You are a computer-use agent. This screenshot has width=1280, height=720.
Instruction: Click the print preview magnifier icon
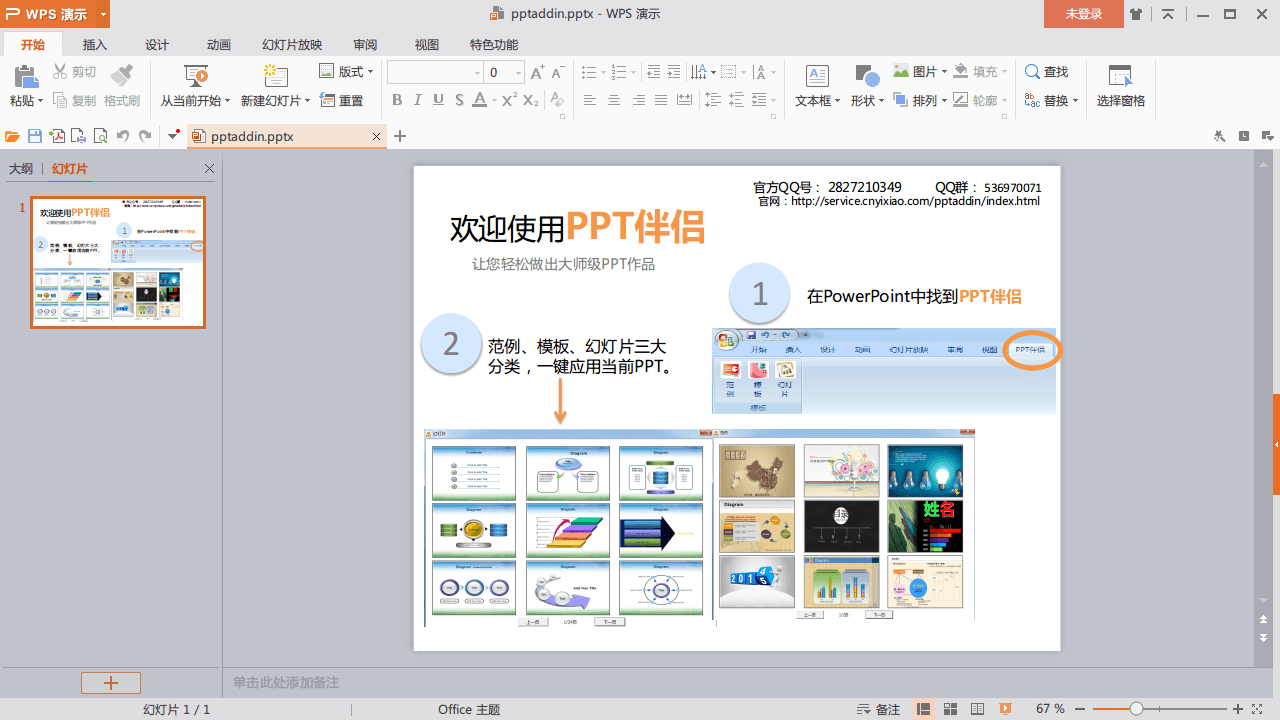[x=100, y=136]
